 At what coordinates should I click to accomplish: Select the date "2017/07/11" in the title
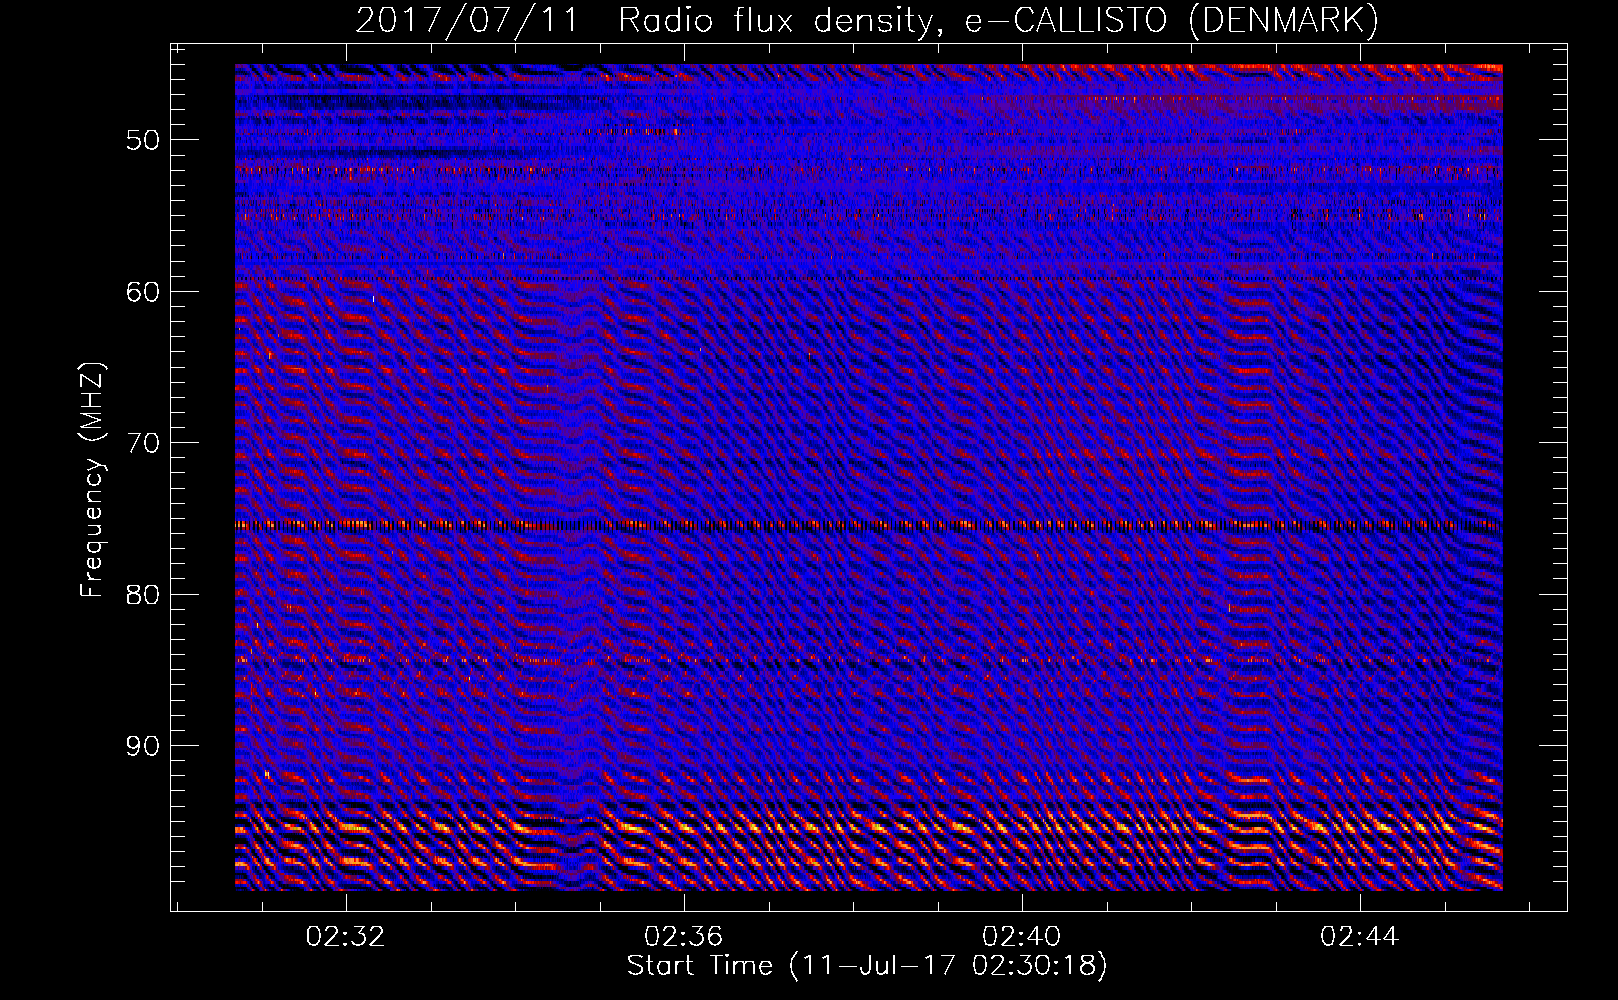coord(467,21)
